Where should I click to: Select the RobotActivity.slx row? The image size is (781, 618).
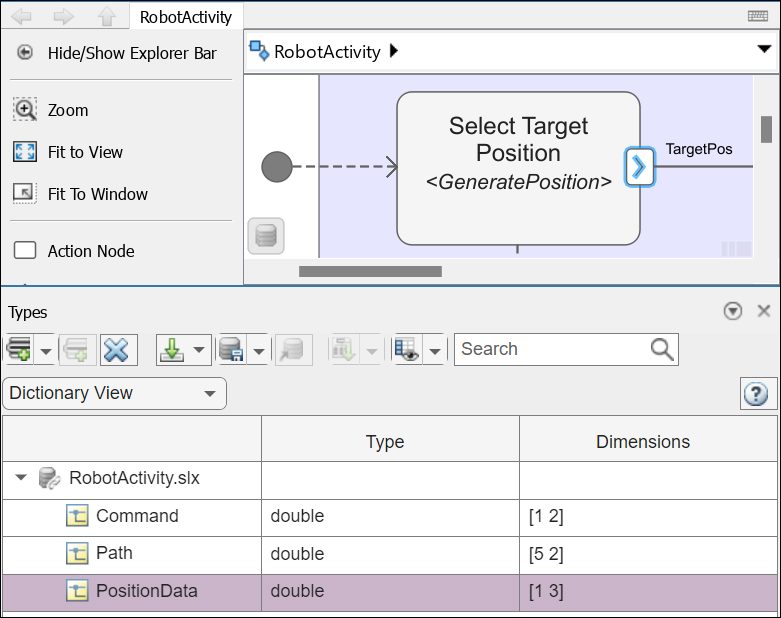390,480
